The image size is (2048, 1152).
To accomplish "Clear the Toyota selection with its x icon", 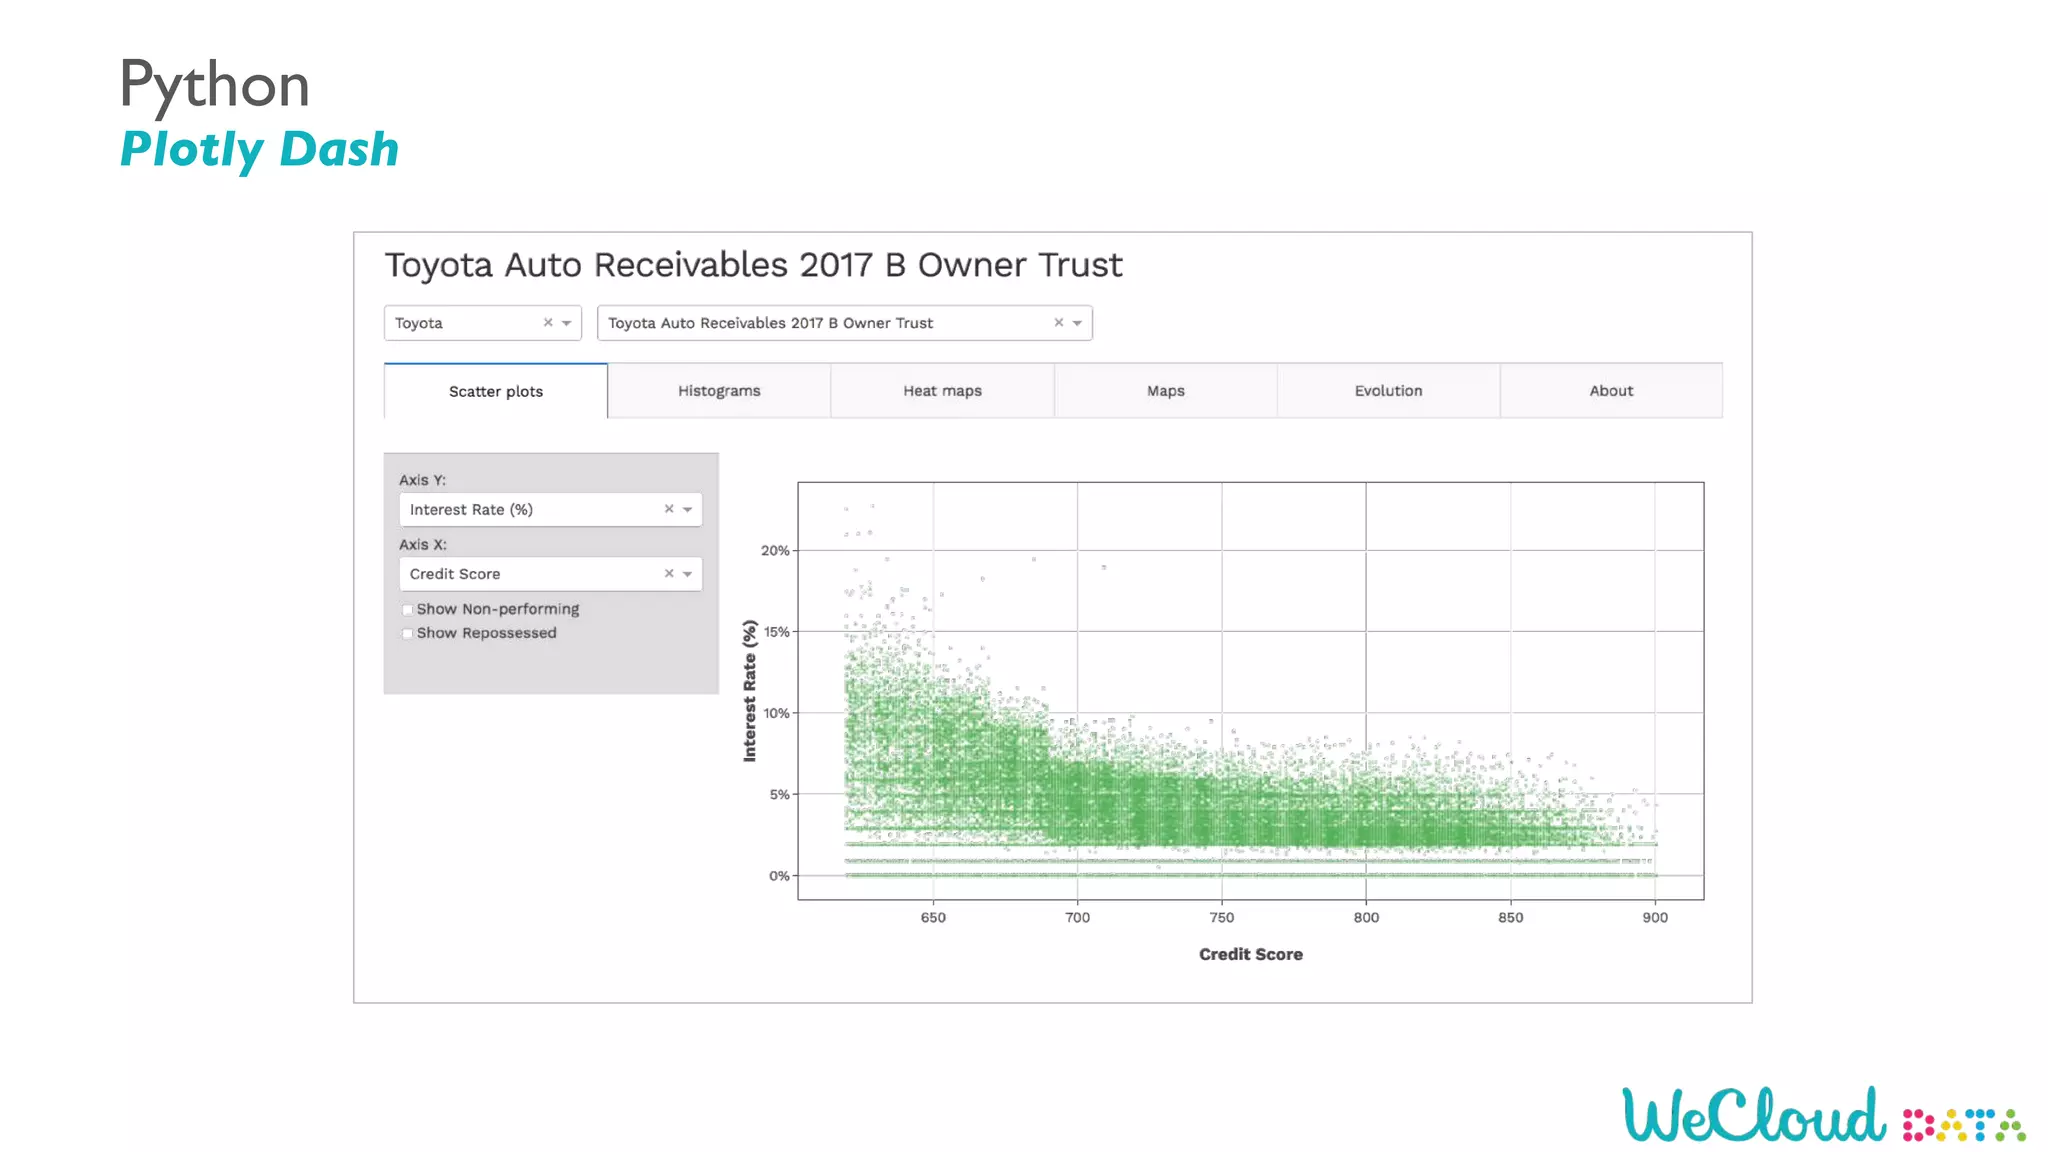I will click(548, 322).
